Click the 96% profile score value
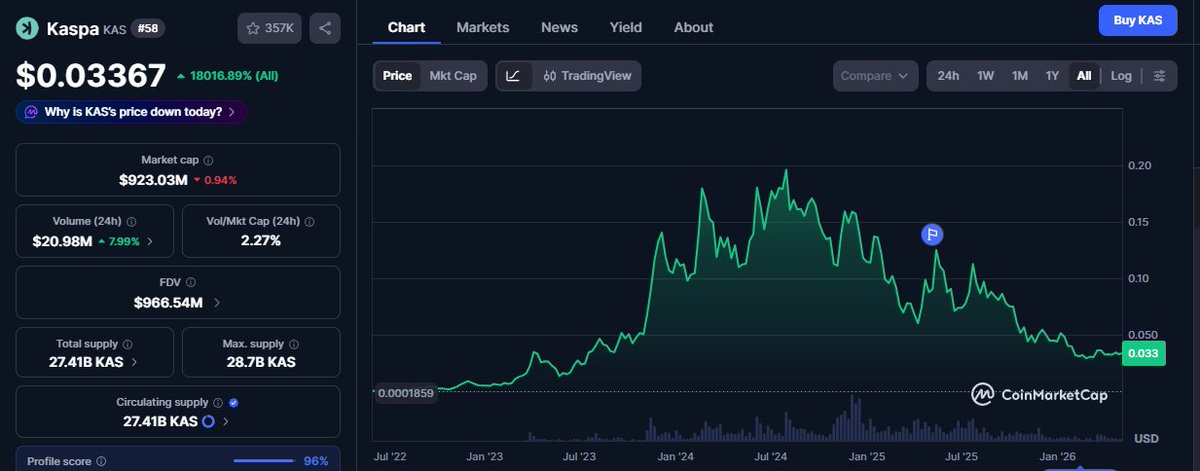1200x471 pixels. tap(316, 461)
